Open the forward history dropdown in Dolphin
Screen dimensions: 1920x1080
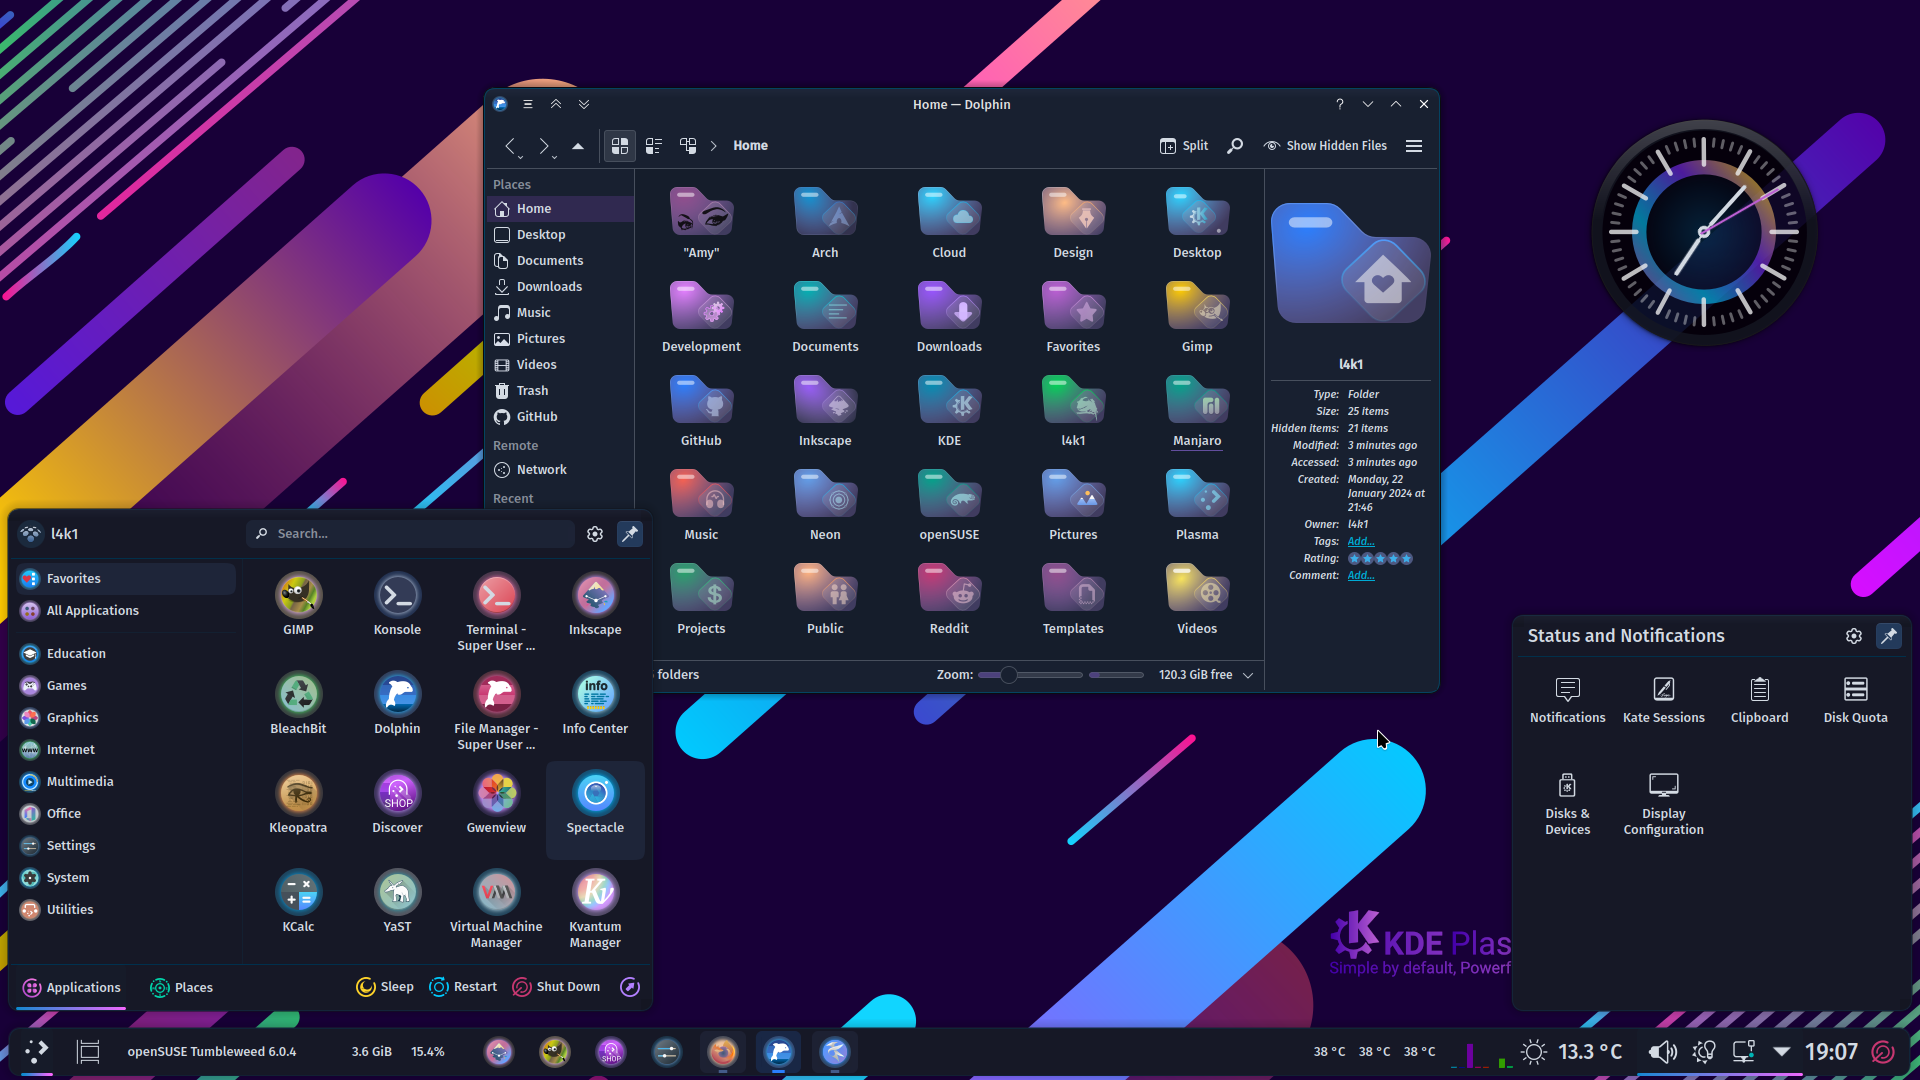[555, 157]
